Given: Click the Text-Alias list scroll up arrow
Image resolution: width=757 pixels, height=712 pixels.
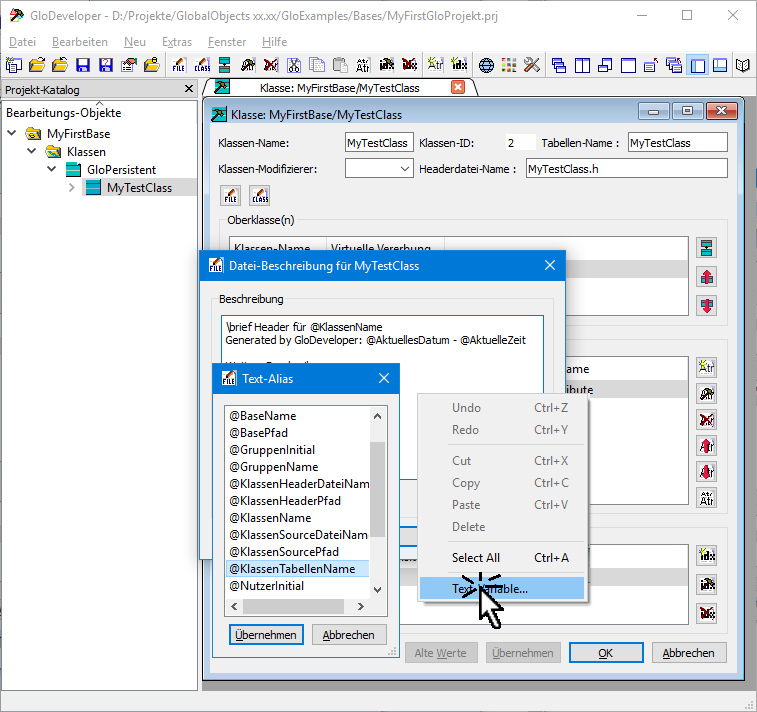Looking at the screenshot, I should tap(378, 416).
